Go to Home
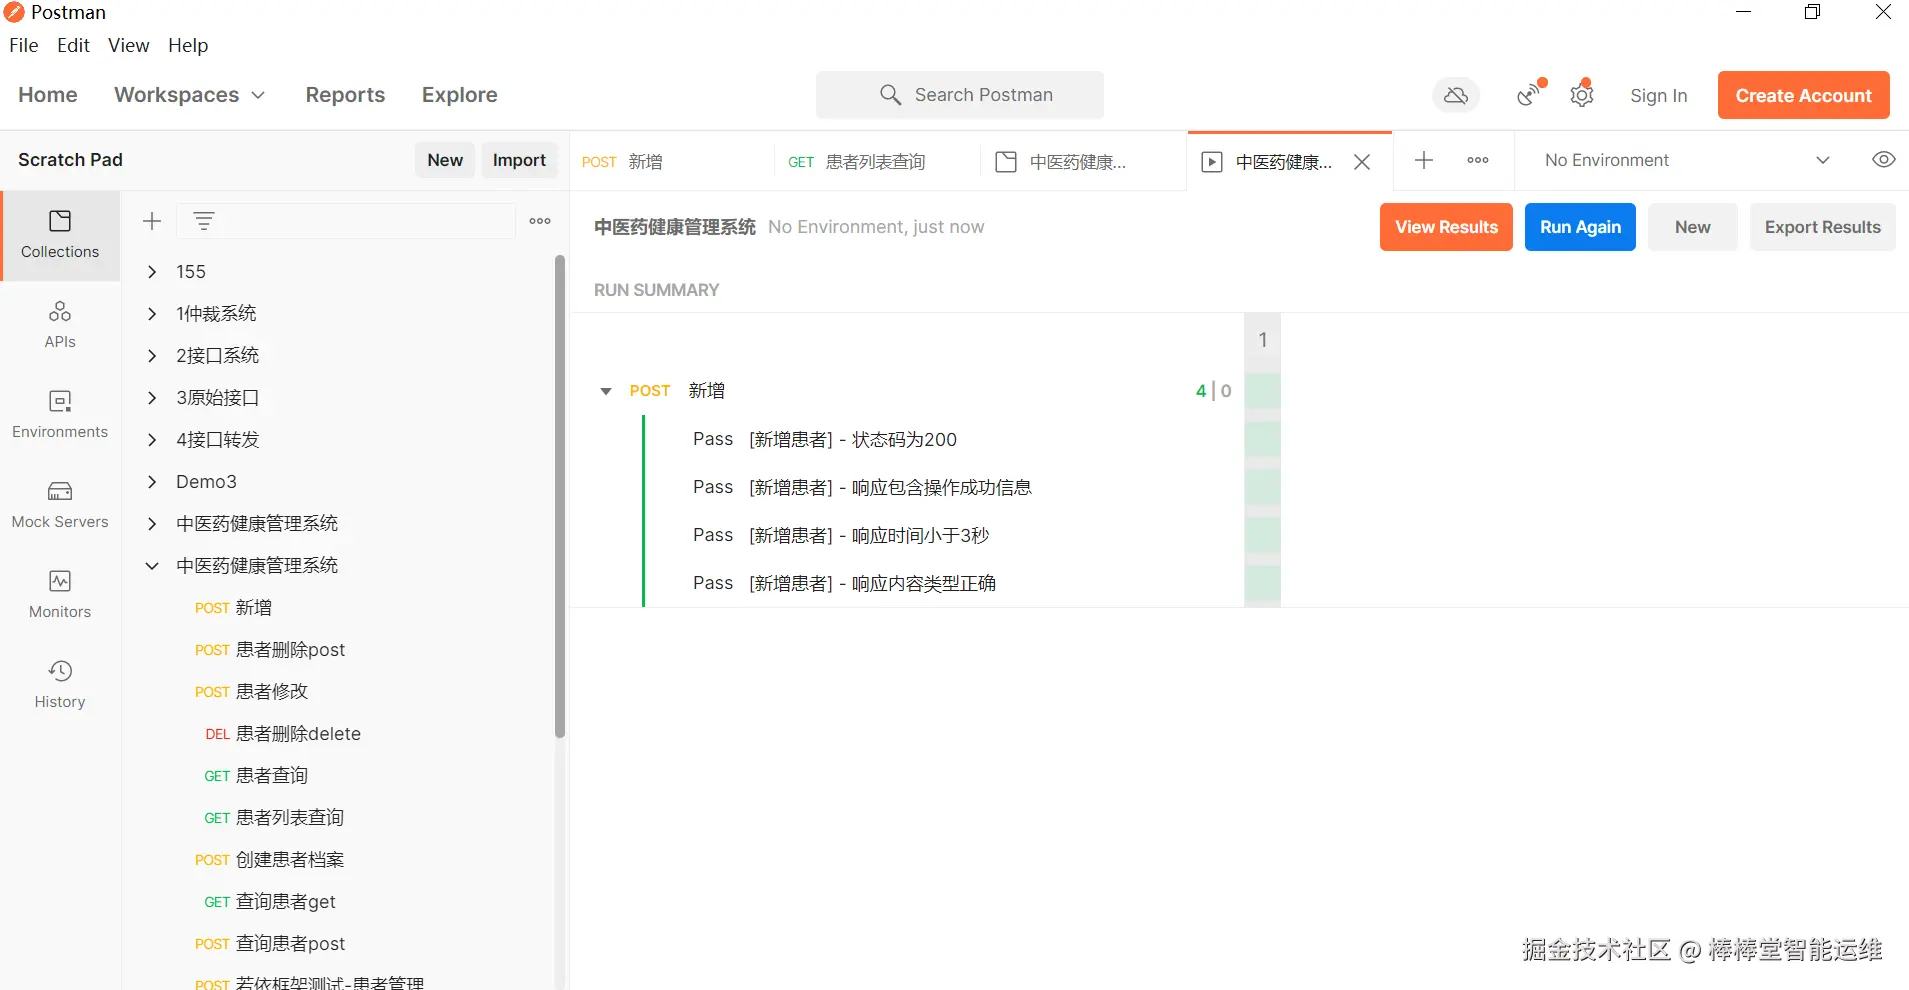Screen dimensions: 1909x990 (x=48, y=95)
